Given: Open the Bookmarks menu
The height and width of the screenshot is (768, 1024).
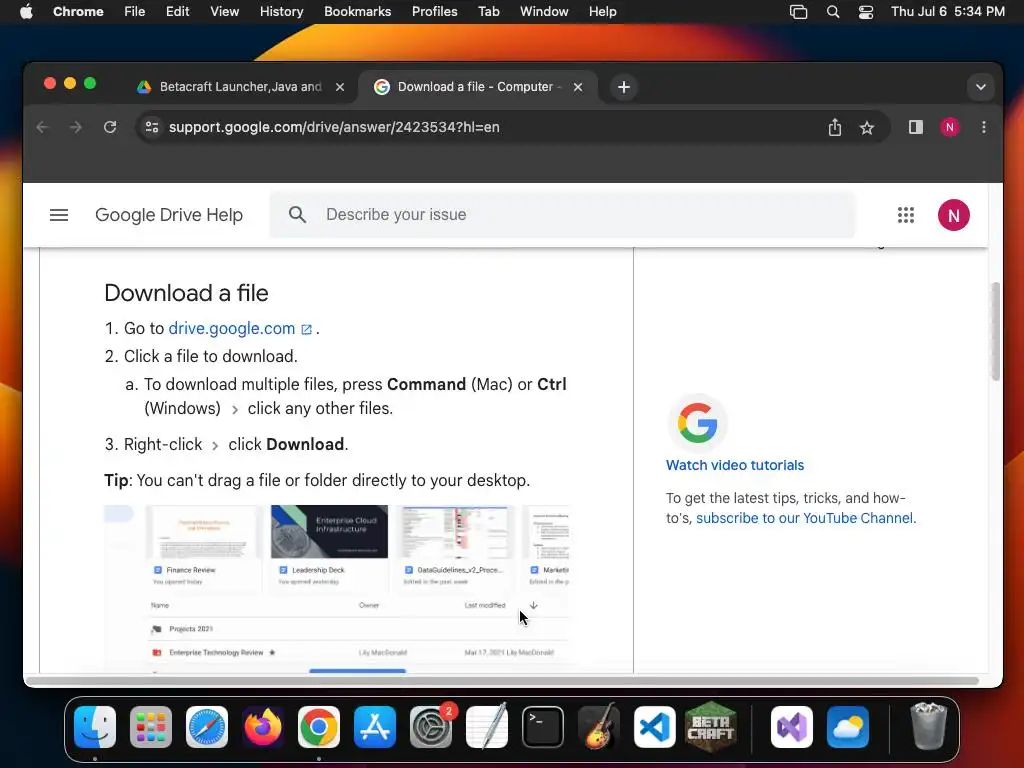Looking at the screenshot, I should pos(357,11).
